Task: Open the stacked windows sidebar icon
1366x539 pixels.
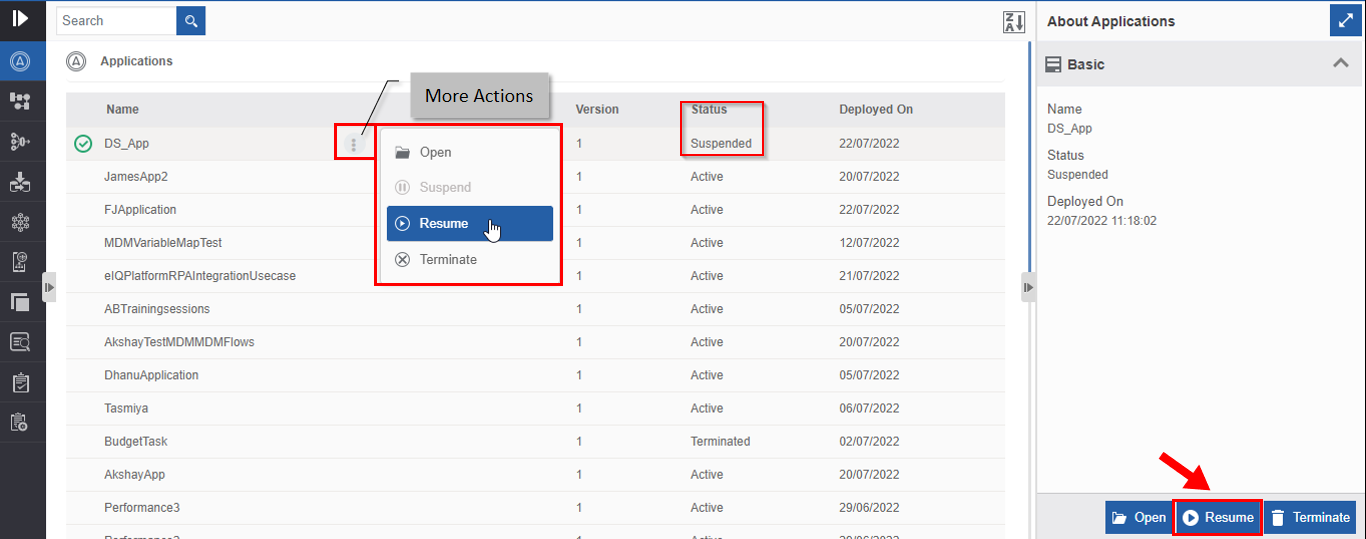Action: (x=20, y=302)
